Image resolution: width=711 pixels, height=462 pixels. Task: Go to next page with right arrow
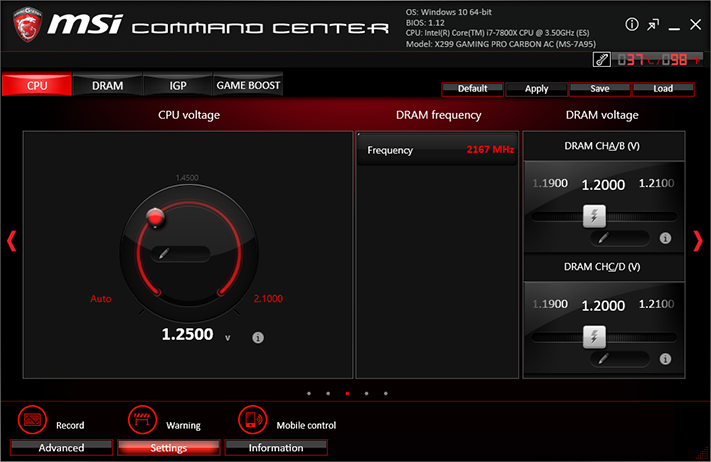coord(698,241)
